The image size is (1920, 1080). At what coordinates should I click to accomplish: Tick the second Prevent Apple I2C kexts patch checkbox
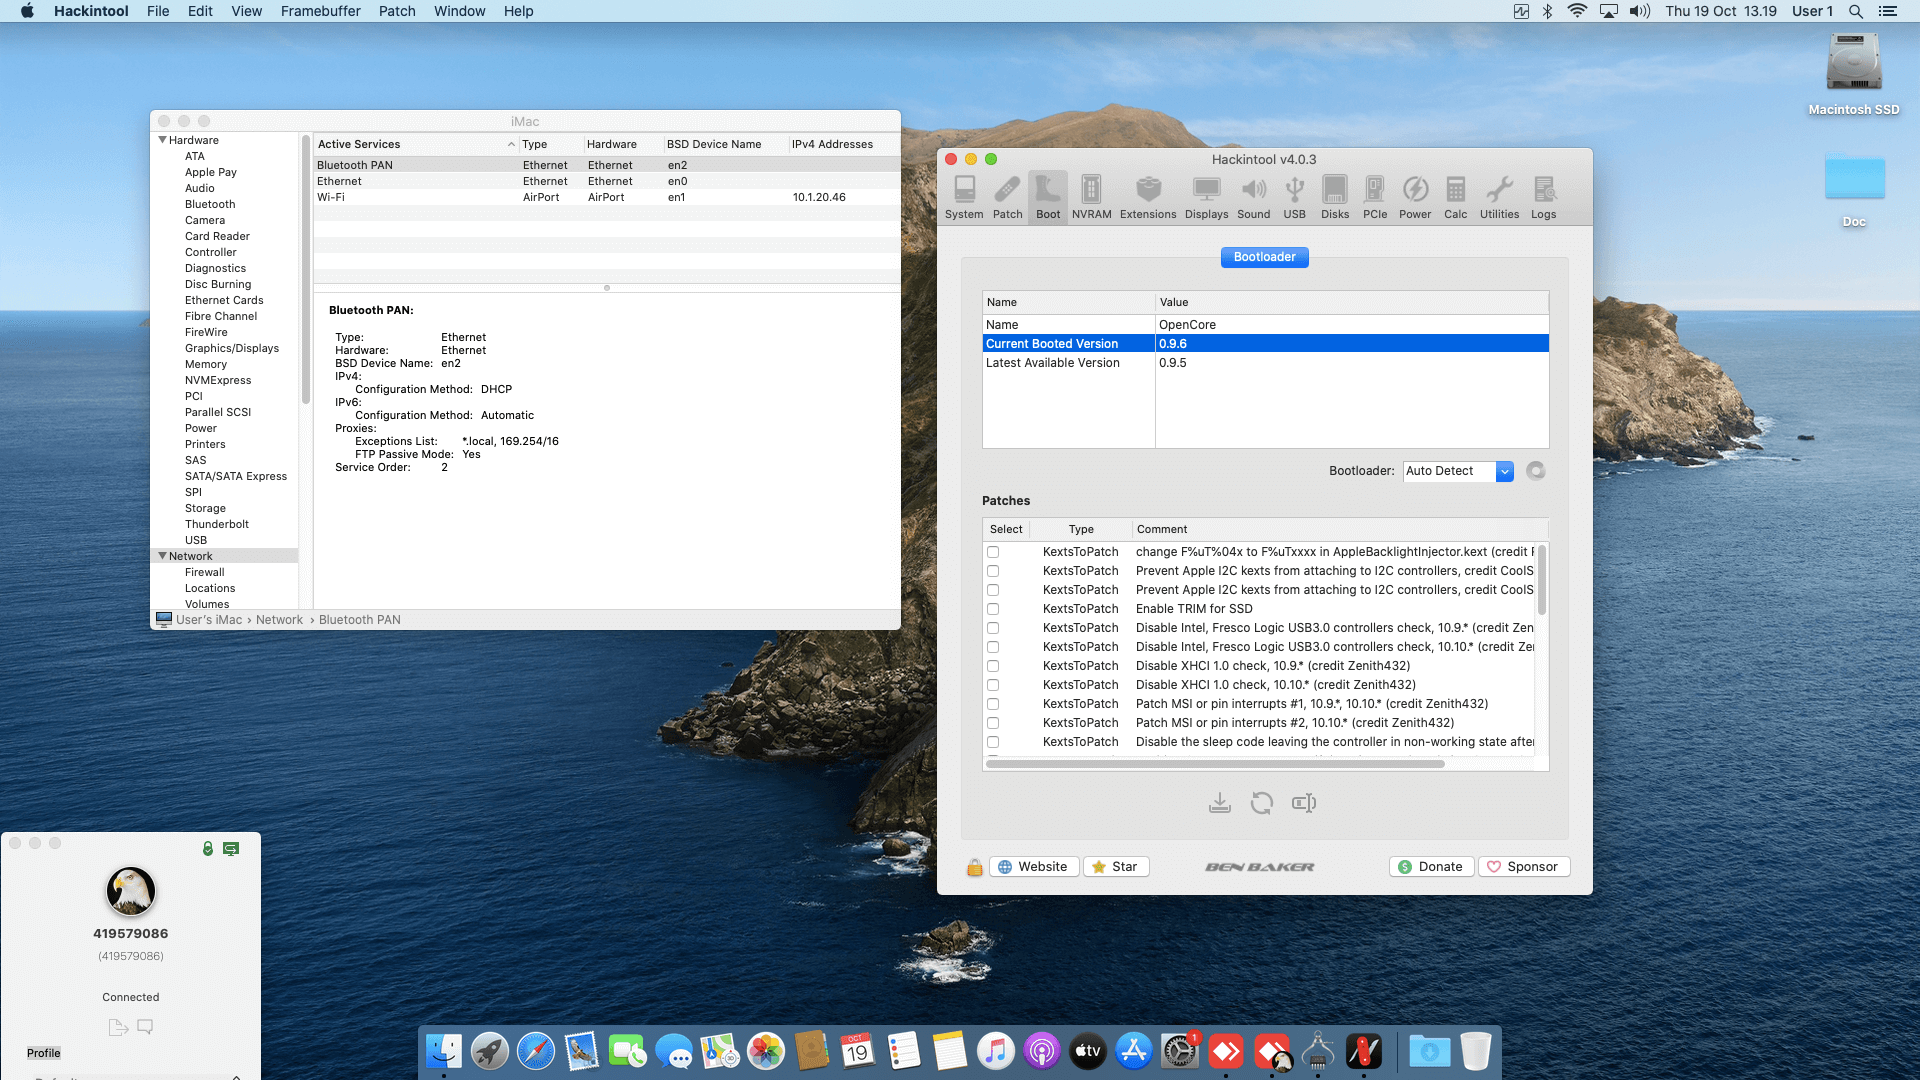point(993,590)
